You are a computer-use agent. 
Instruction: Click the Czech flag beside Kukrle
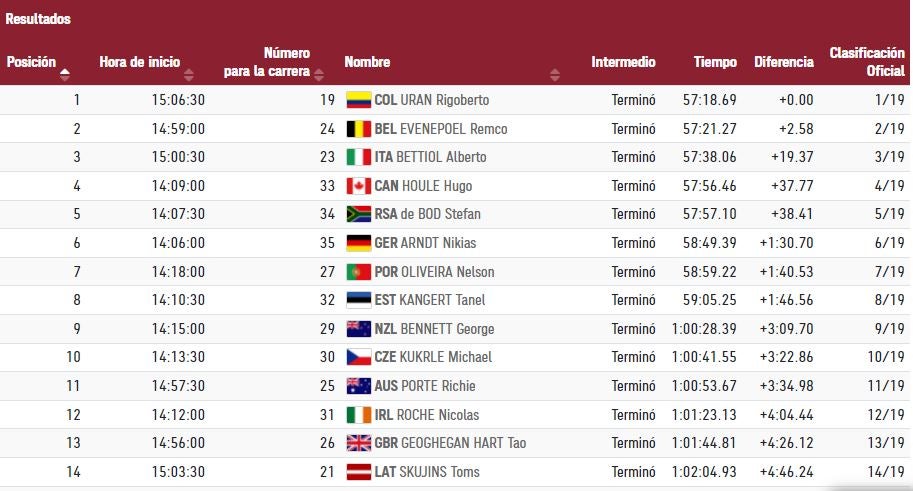358,357
